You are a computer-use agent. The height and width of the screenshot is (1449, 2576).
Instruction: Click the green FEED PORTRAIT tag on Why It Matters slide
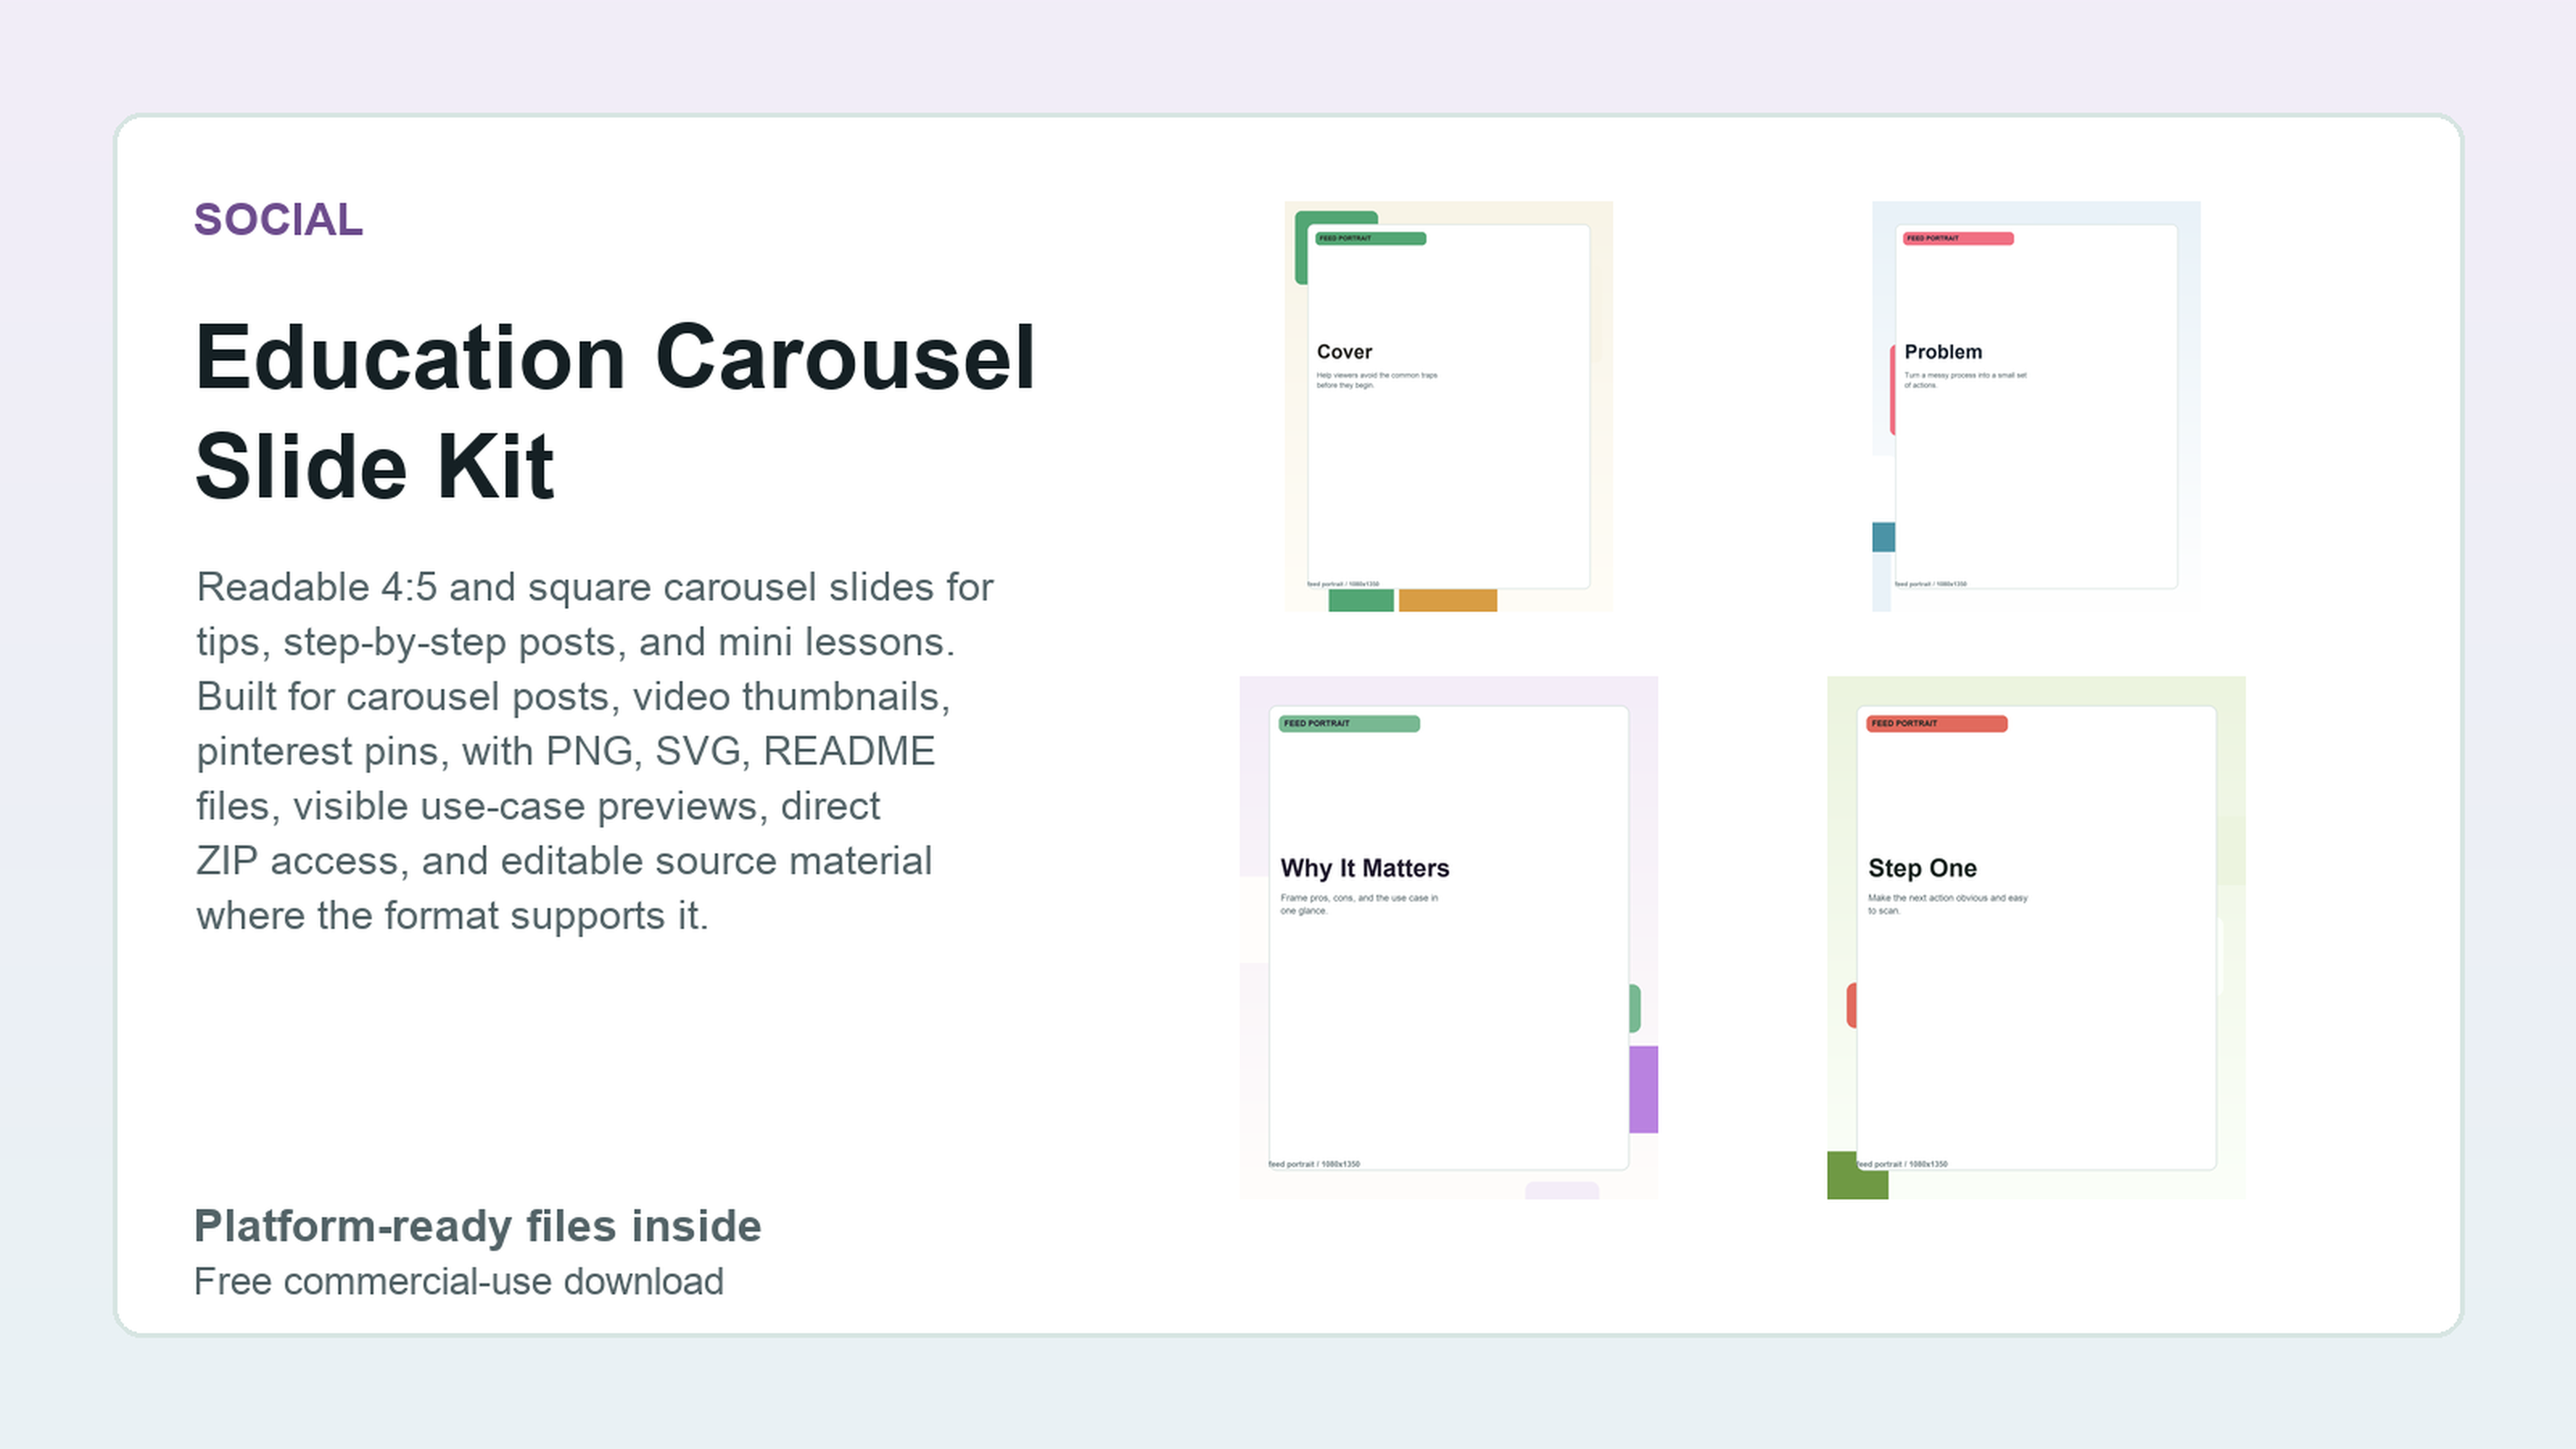click(1349, 723)
